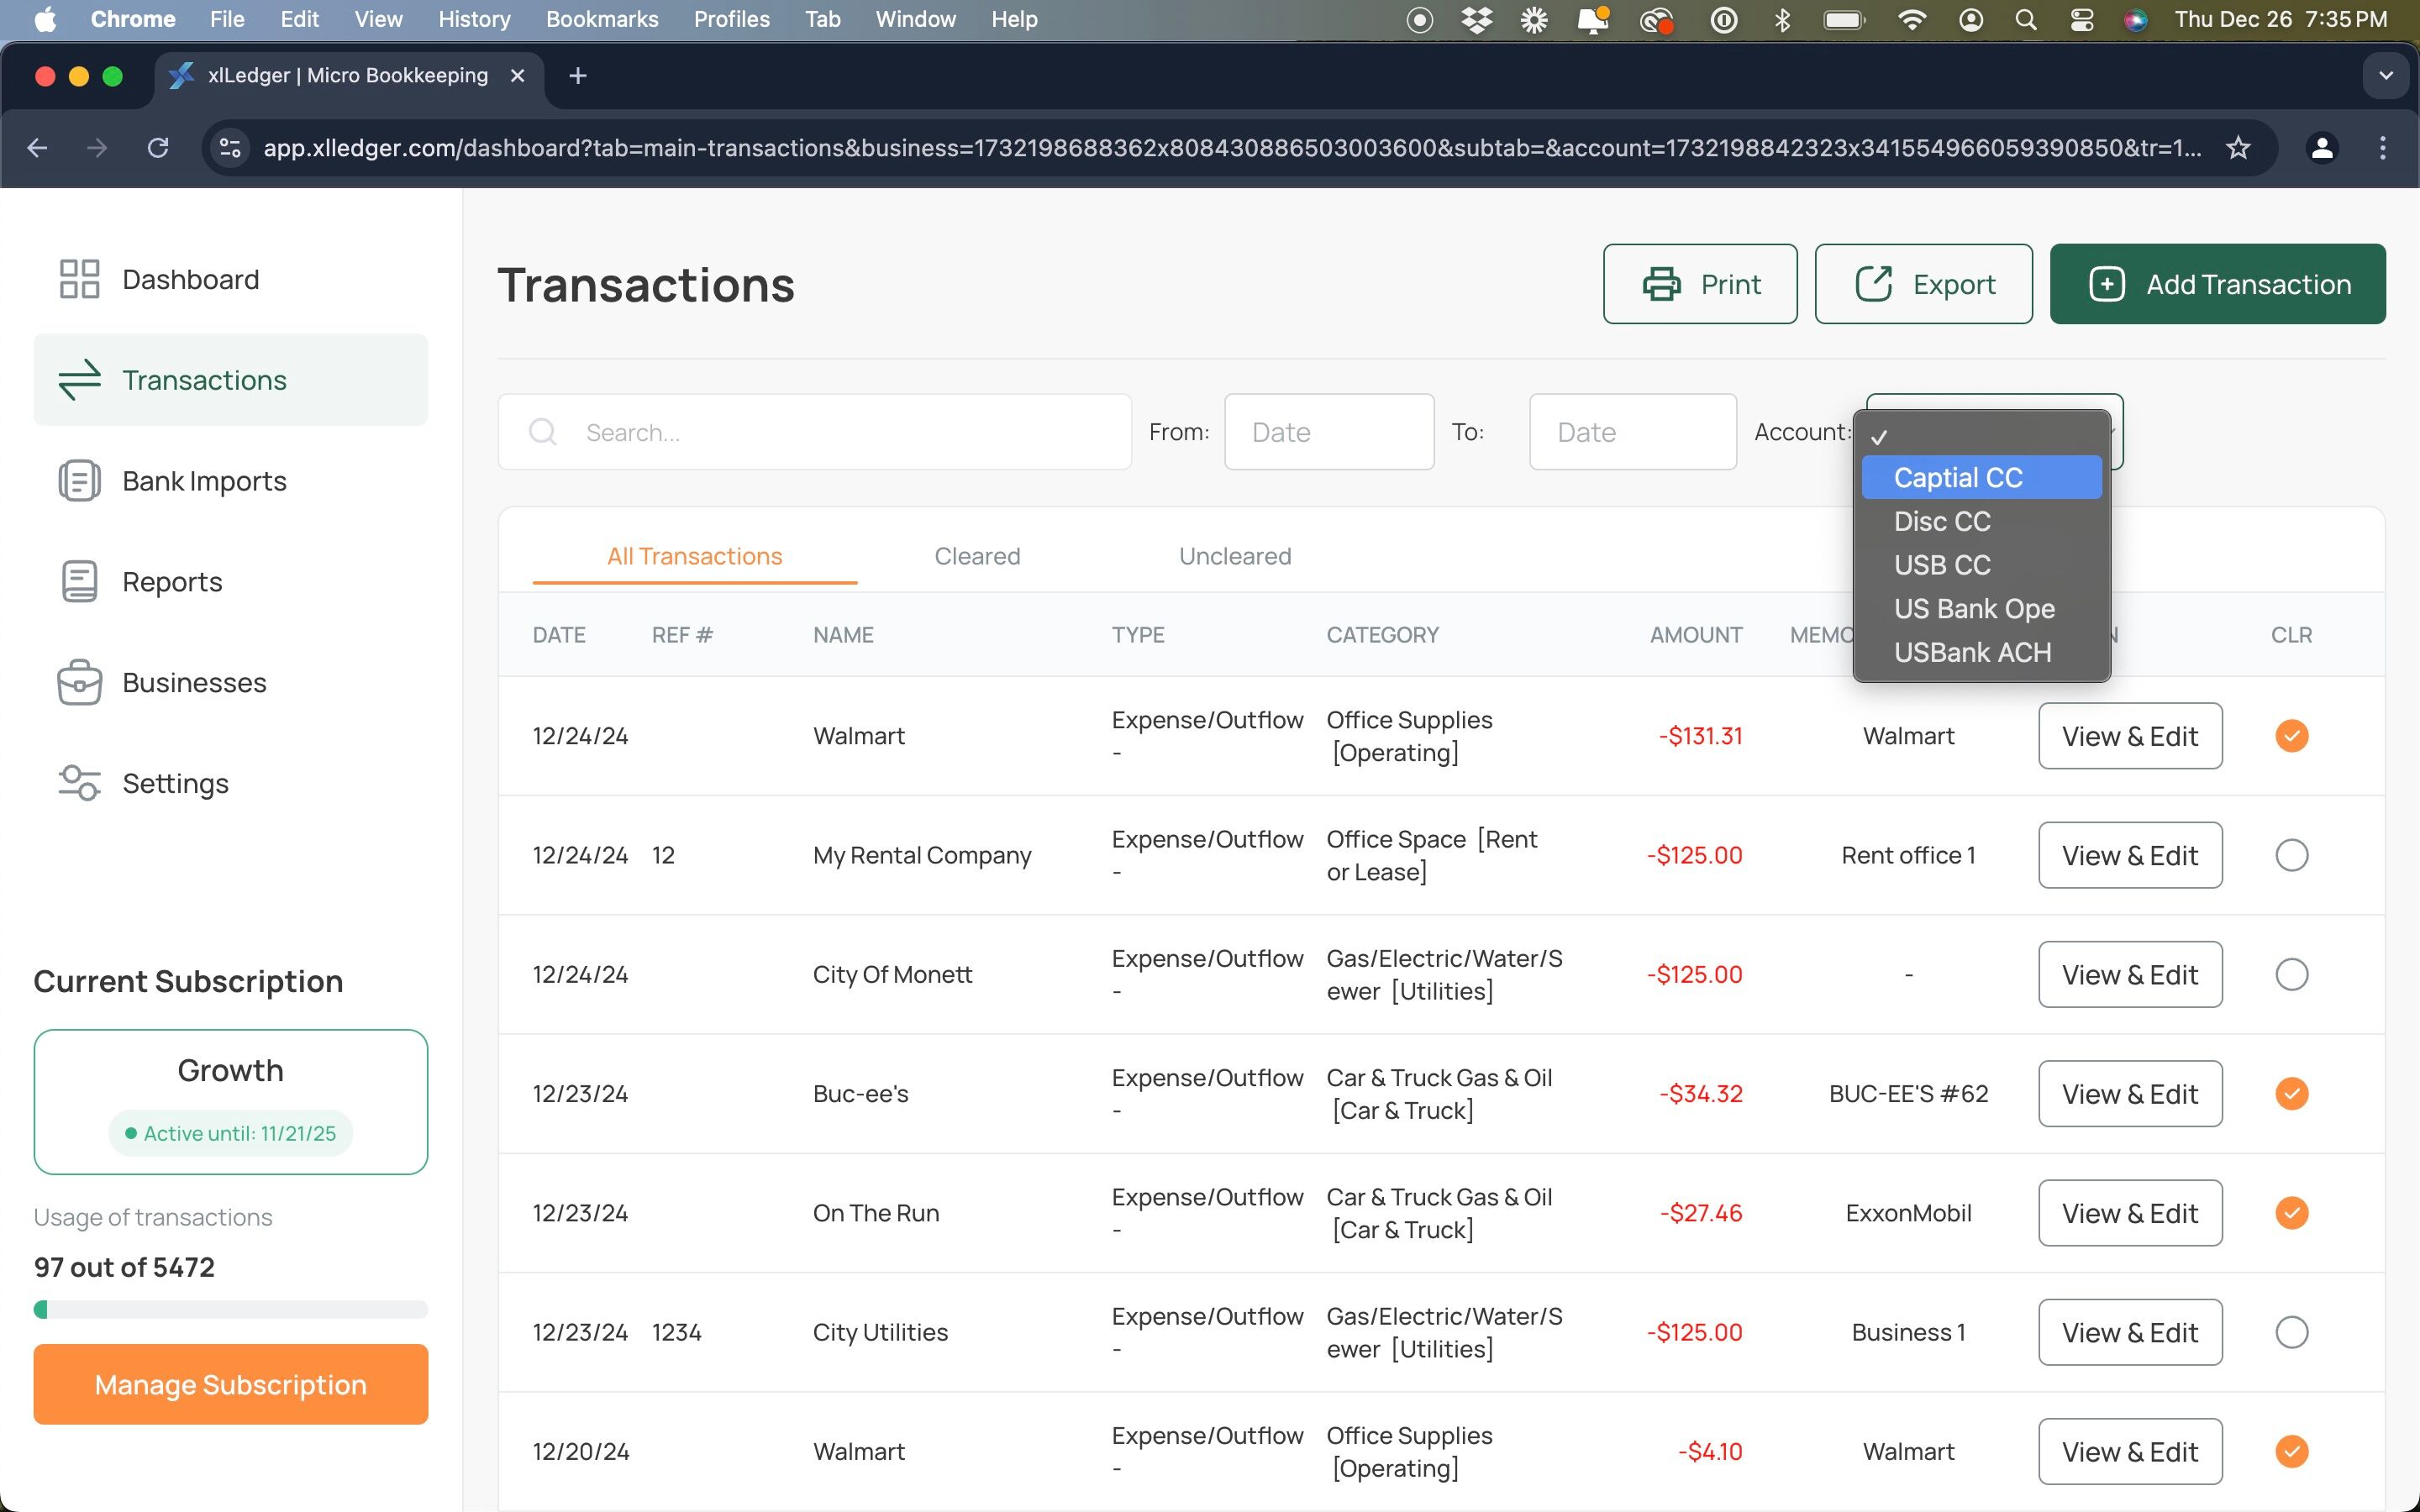Unclear the Walmart -$131.31 transaction
This screenshot has width=2420, height=1512.
pyautogui.click(x=2291, y=736)
